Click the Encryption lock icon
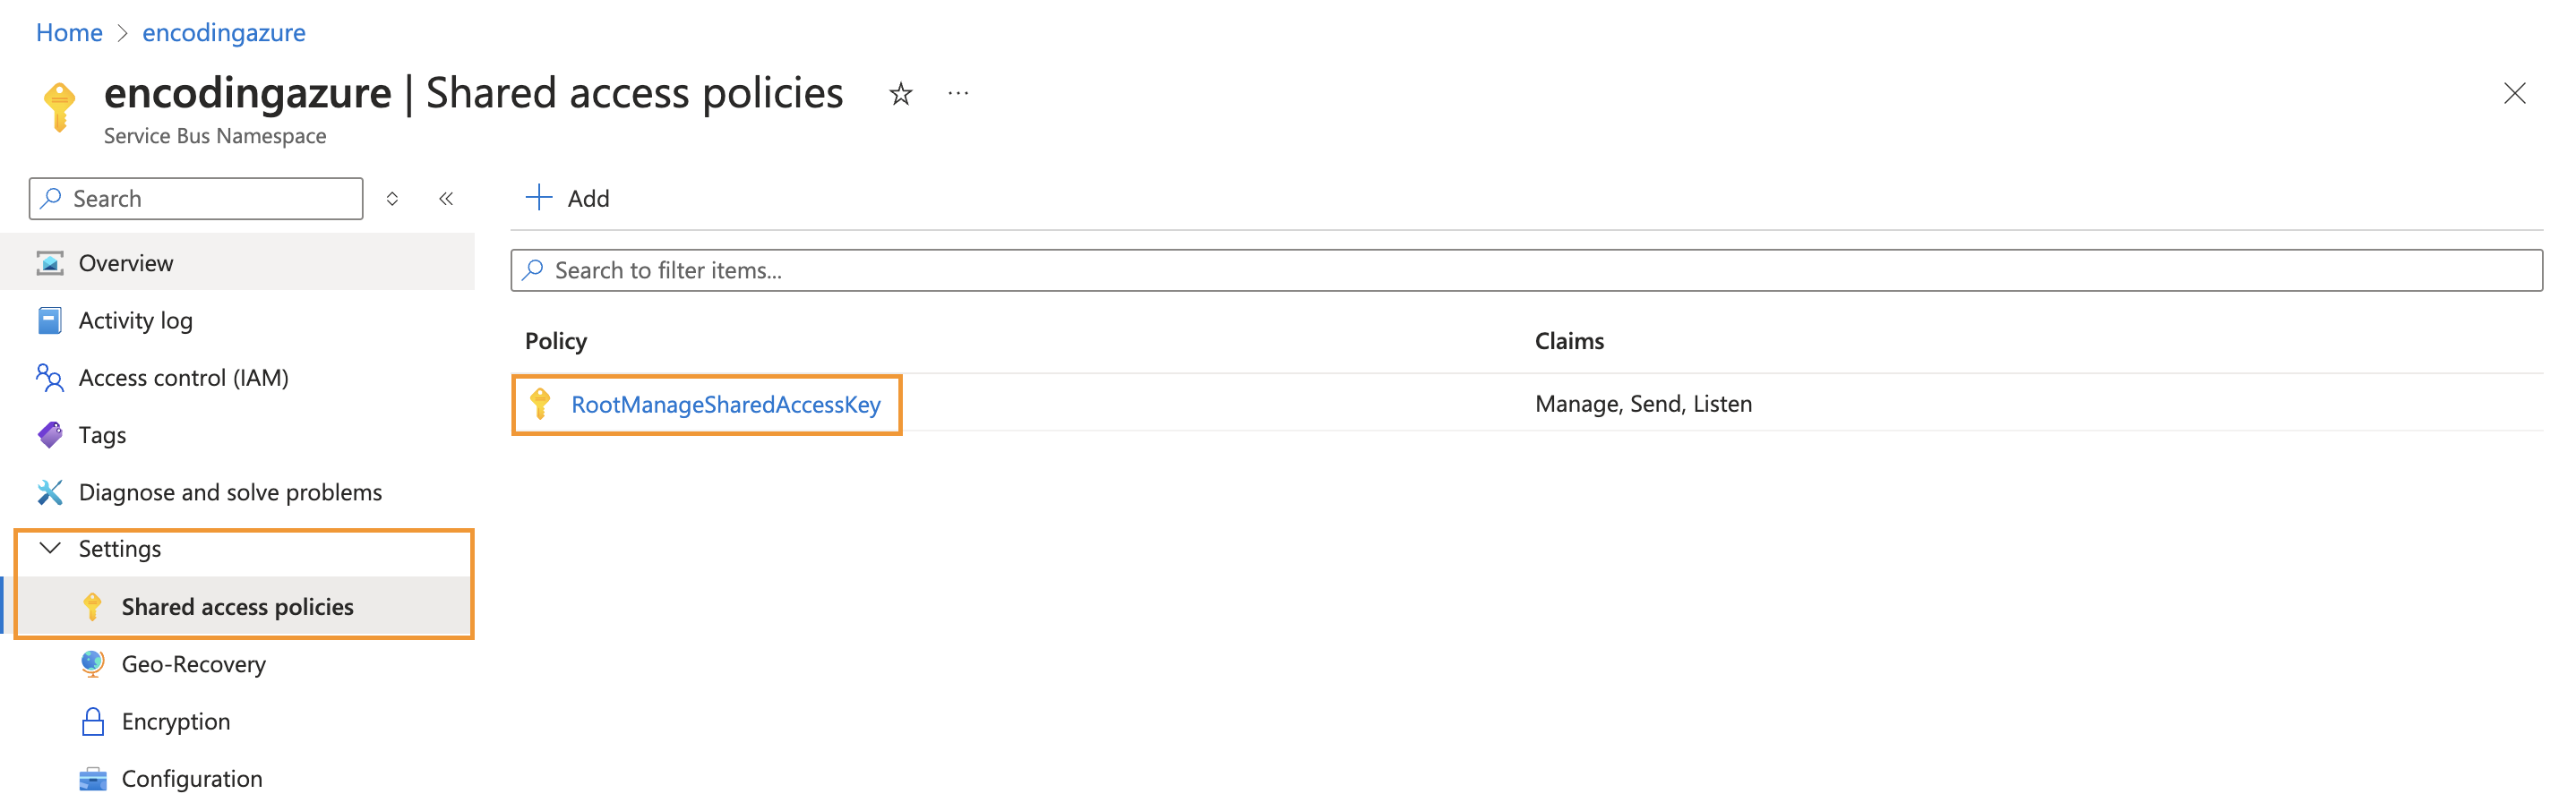2576x811 pixels. (x=92, y=720)
